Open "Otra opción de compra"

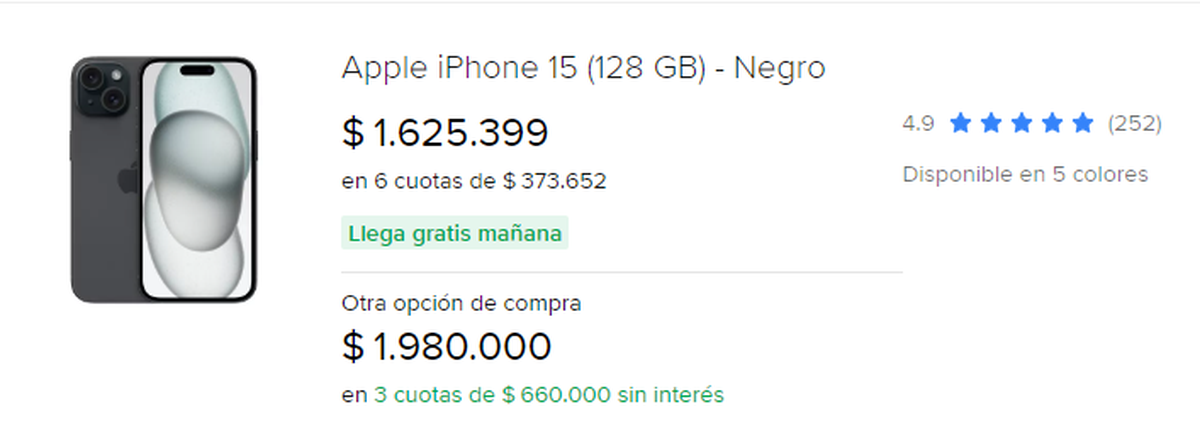click(x=461, y=303)
